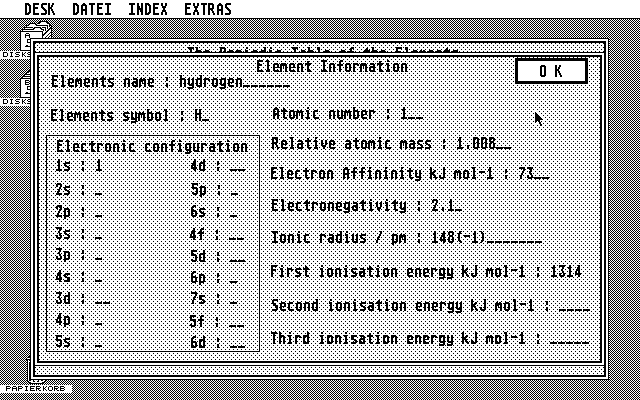Open the INDEX menu
The height and width of the screenshot is (400, 640).
point(148,10)
